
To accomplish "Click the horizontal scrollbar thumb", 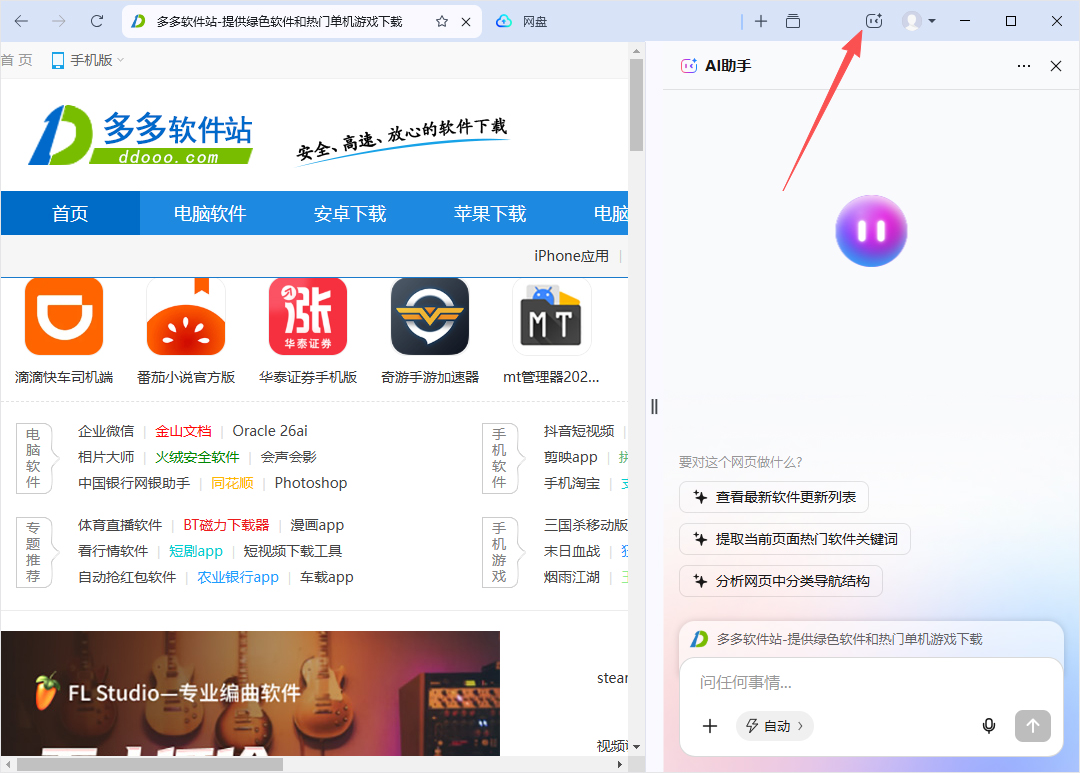I will 149,765.
